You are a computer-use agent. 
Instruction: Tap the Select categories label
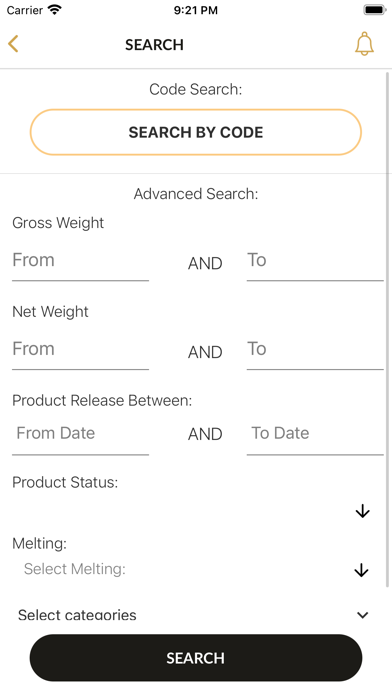click(77, 615)
